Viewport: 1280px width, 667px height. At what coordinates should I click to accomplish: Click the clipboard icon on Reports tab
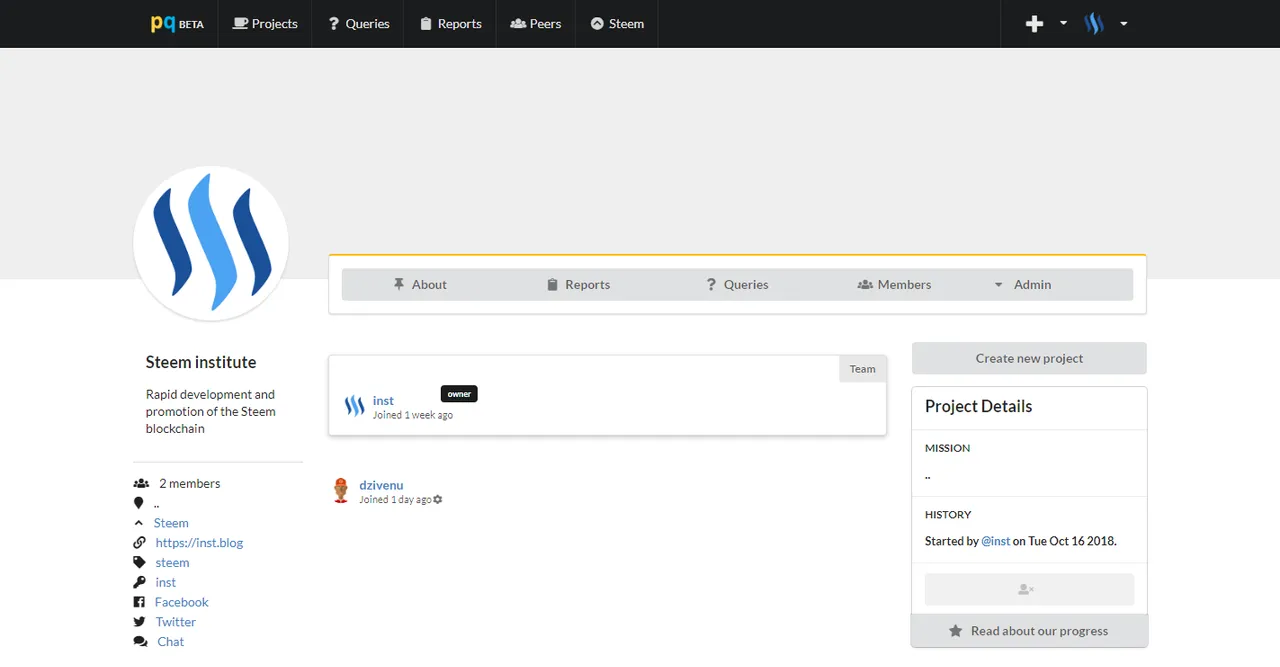[x=552, y=284]
